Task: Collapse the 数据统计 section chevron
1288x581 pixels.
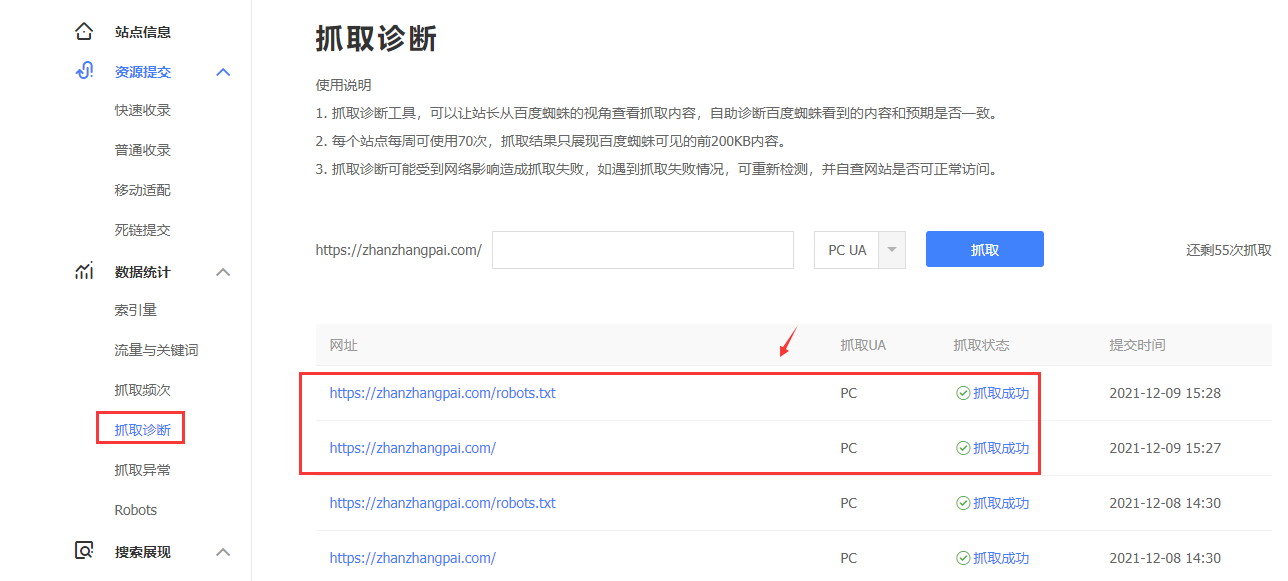Action: point(224,272)
